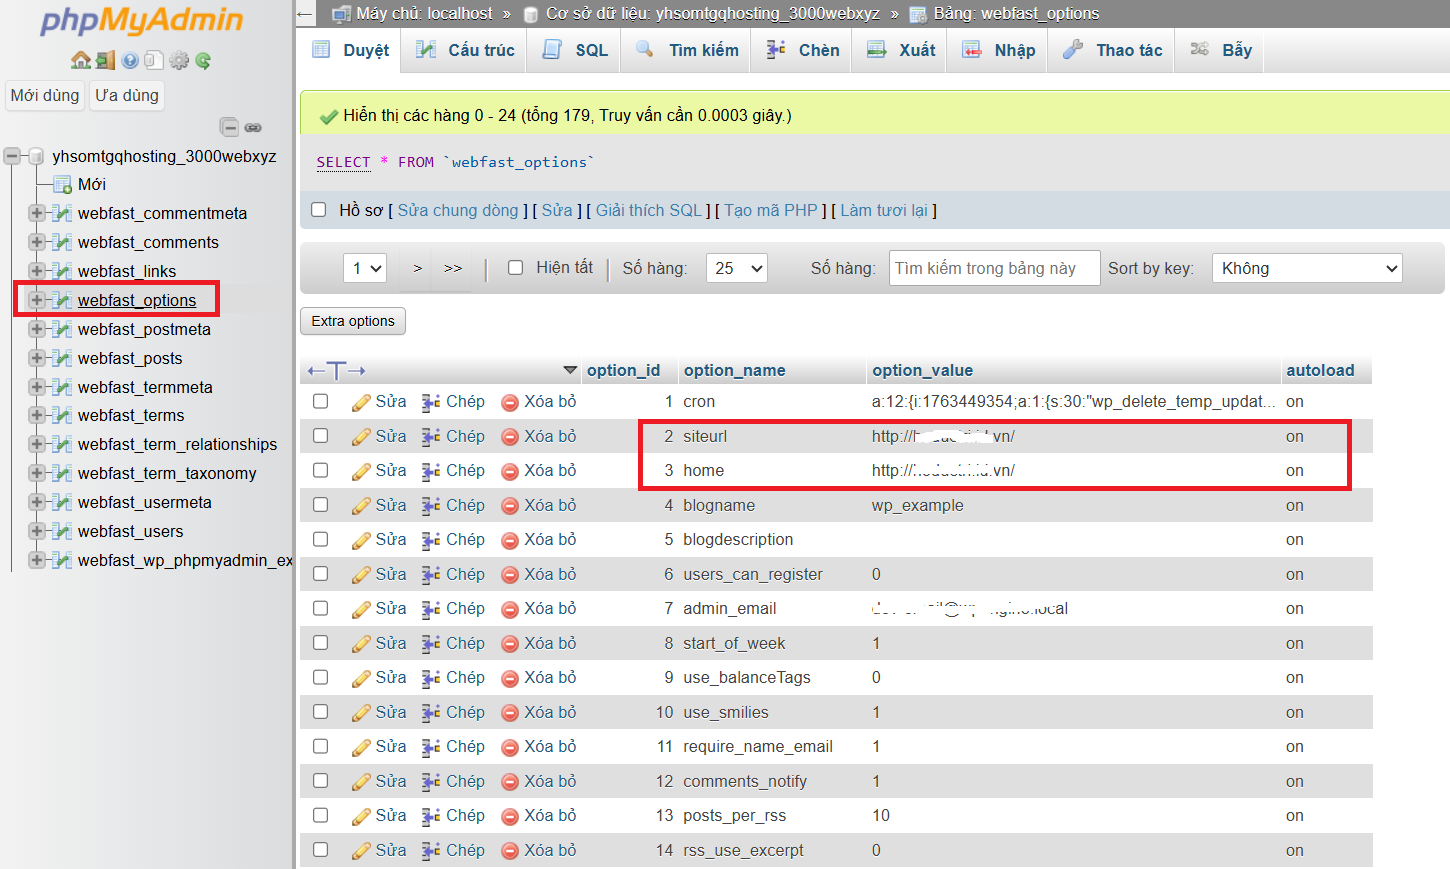The image size is (1450, 869).
Task: Click the copy icon in siteurl row
Action: [431, 436]
